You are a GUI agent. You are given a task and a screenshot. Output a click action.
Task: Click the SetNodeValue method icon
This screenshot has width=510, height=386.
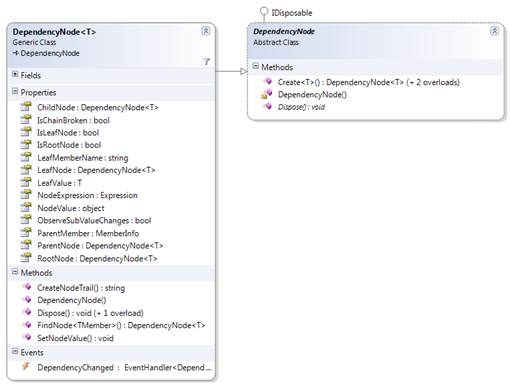27,337
